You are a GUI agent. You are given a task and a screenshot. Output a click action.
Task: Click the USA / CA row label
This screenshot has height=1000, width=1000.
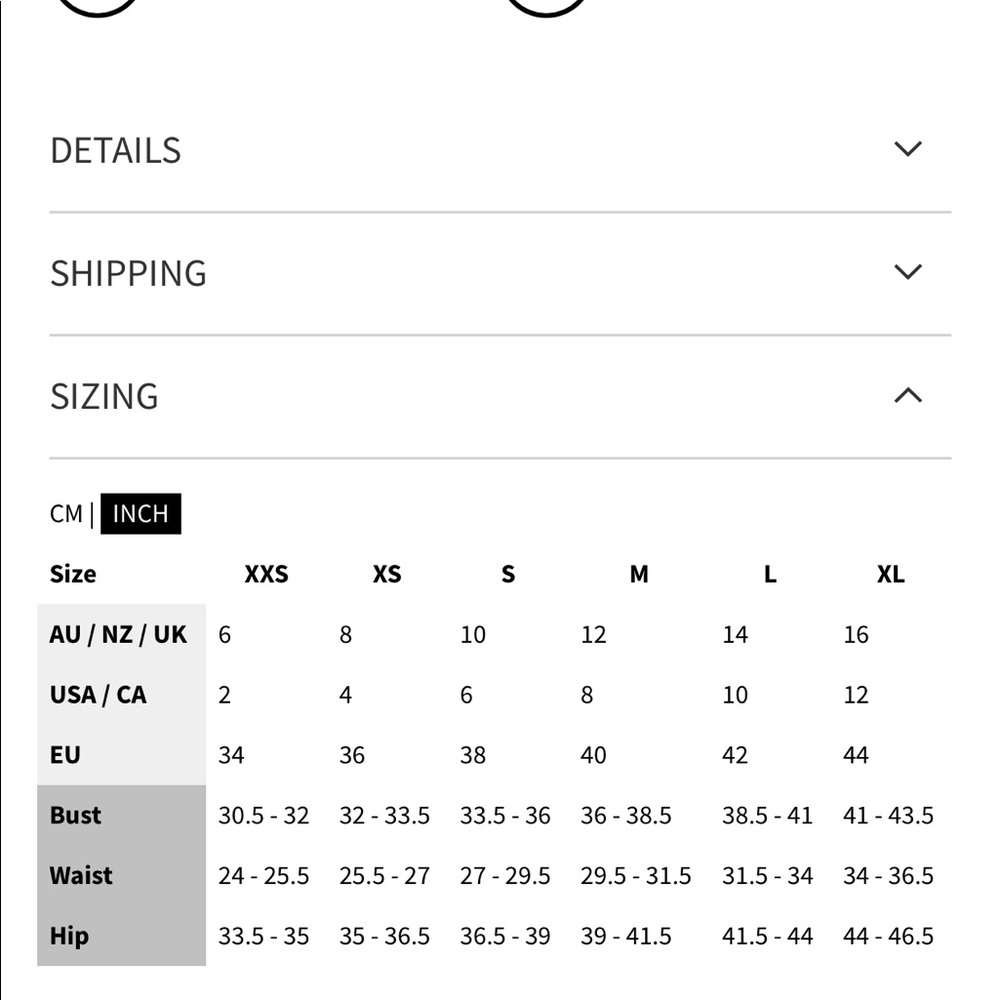pyautogui.click(x=98, y=695)
